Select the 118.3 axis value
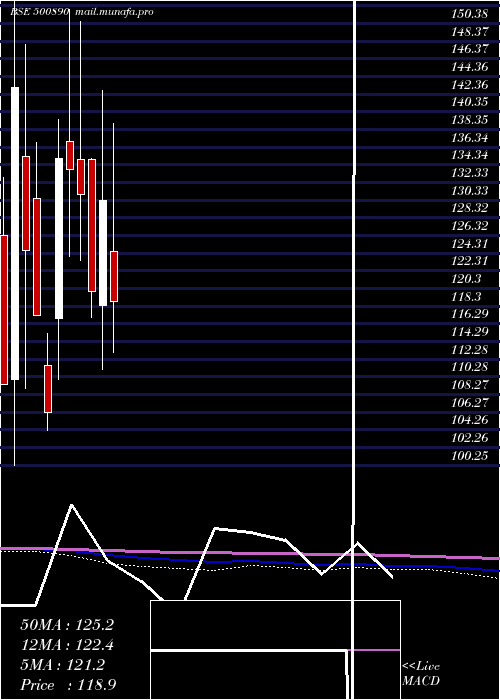This screenshot has height=700, width=500. point(467,296)
